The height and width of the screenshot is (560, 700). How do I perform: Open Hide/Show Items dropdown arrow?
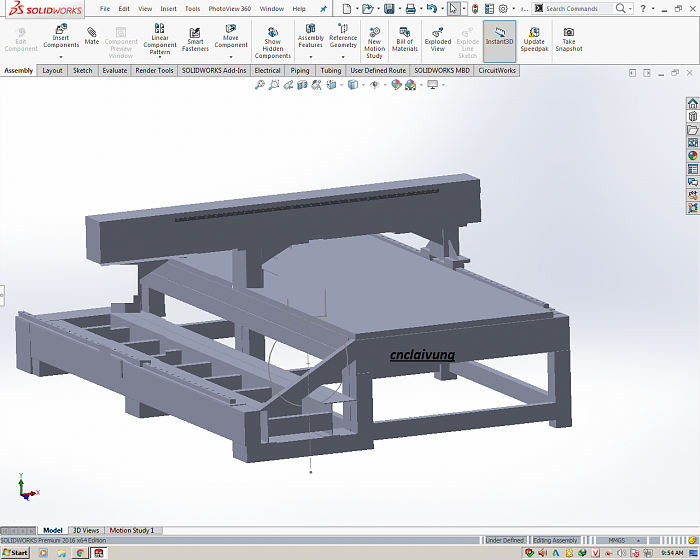[385, 85]
